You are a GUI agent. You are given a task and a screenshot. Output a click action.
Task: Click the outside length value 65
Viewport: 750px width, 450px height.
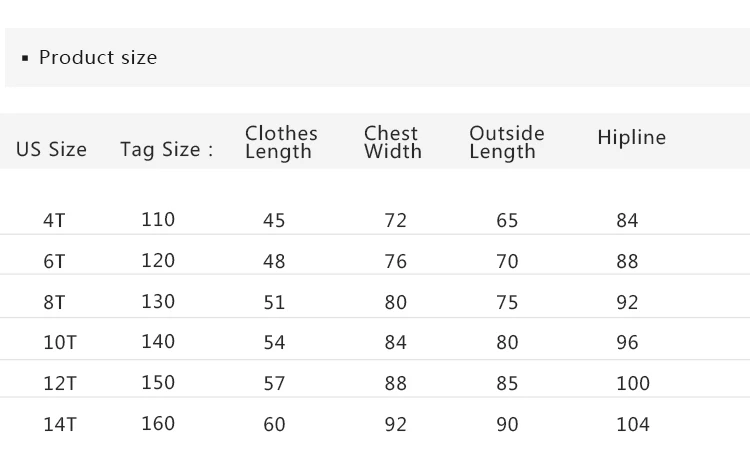click(507, 221)
